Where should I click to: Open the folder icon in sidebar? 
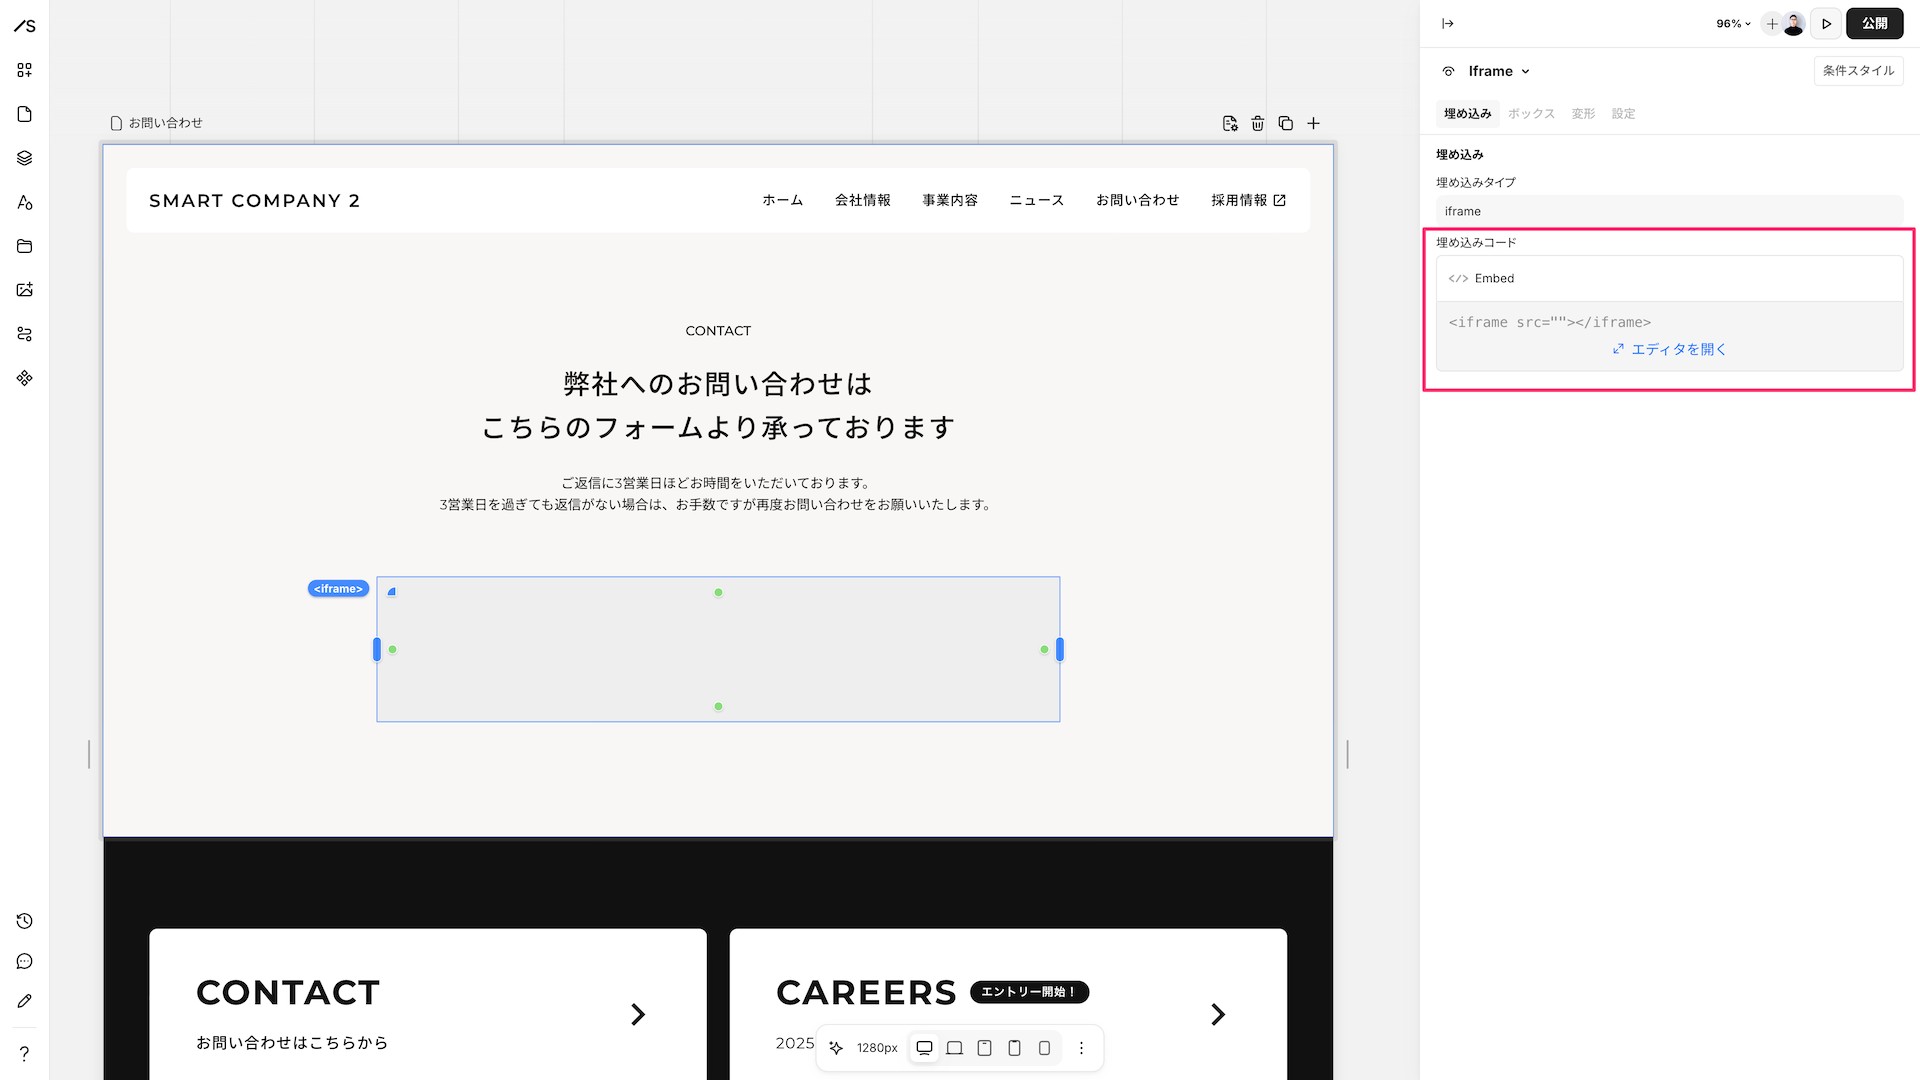(x=25, y=246)
